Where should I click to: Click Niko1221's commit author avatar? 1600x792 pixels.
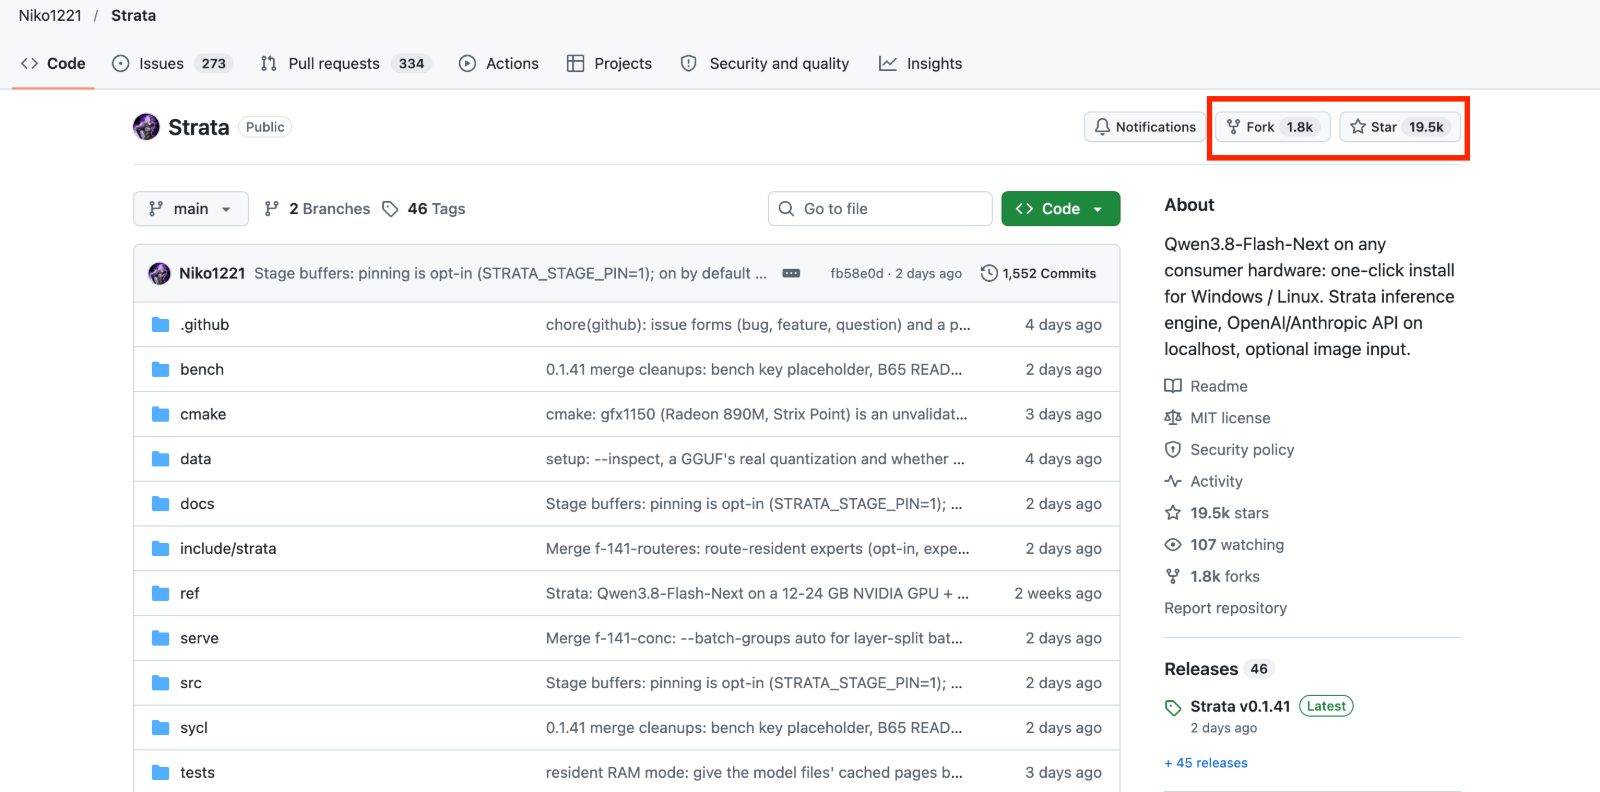click(159, 273)
